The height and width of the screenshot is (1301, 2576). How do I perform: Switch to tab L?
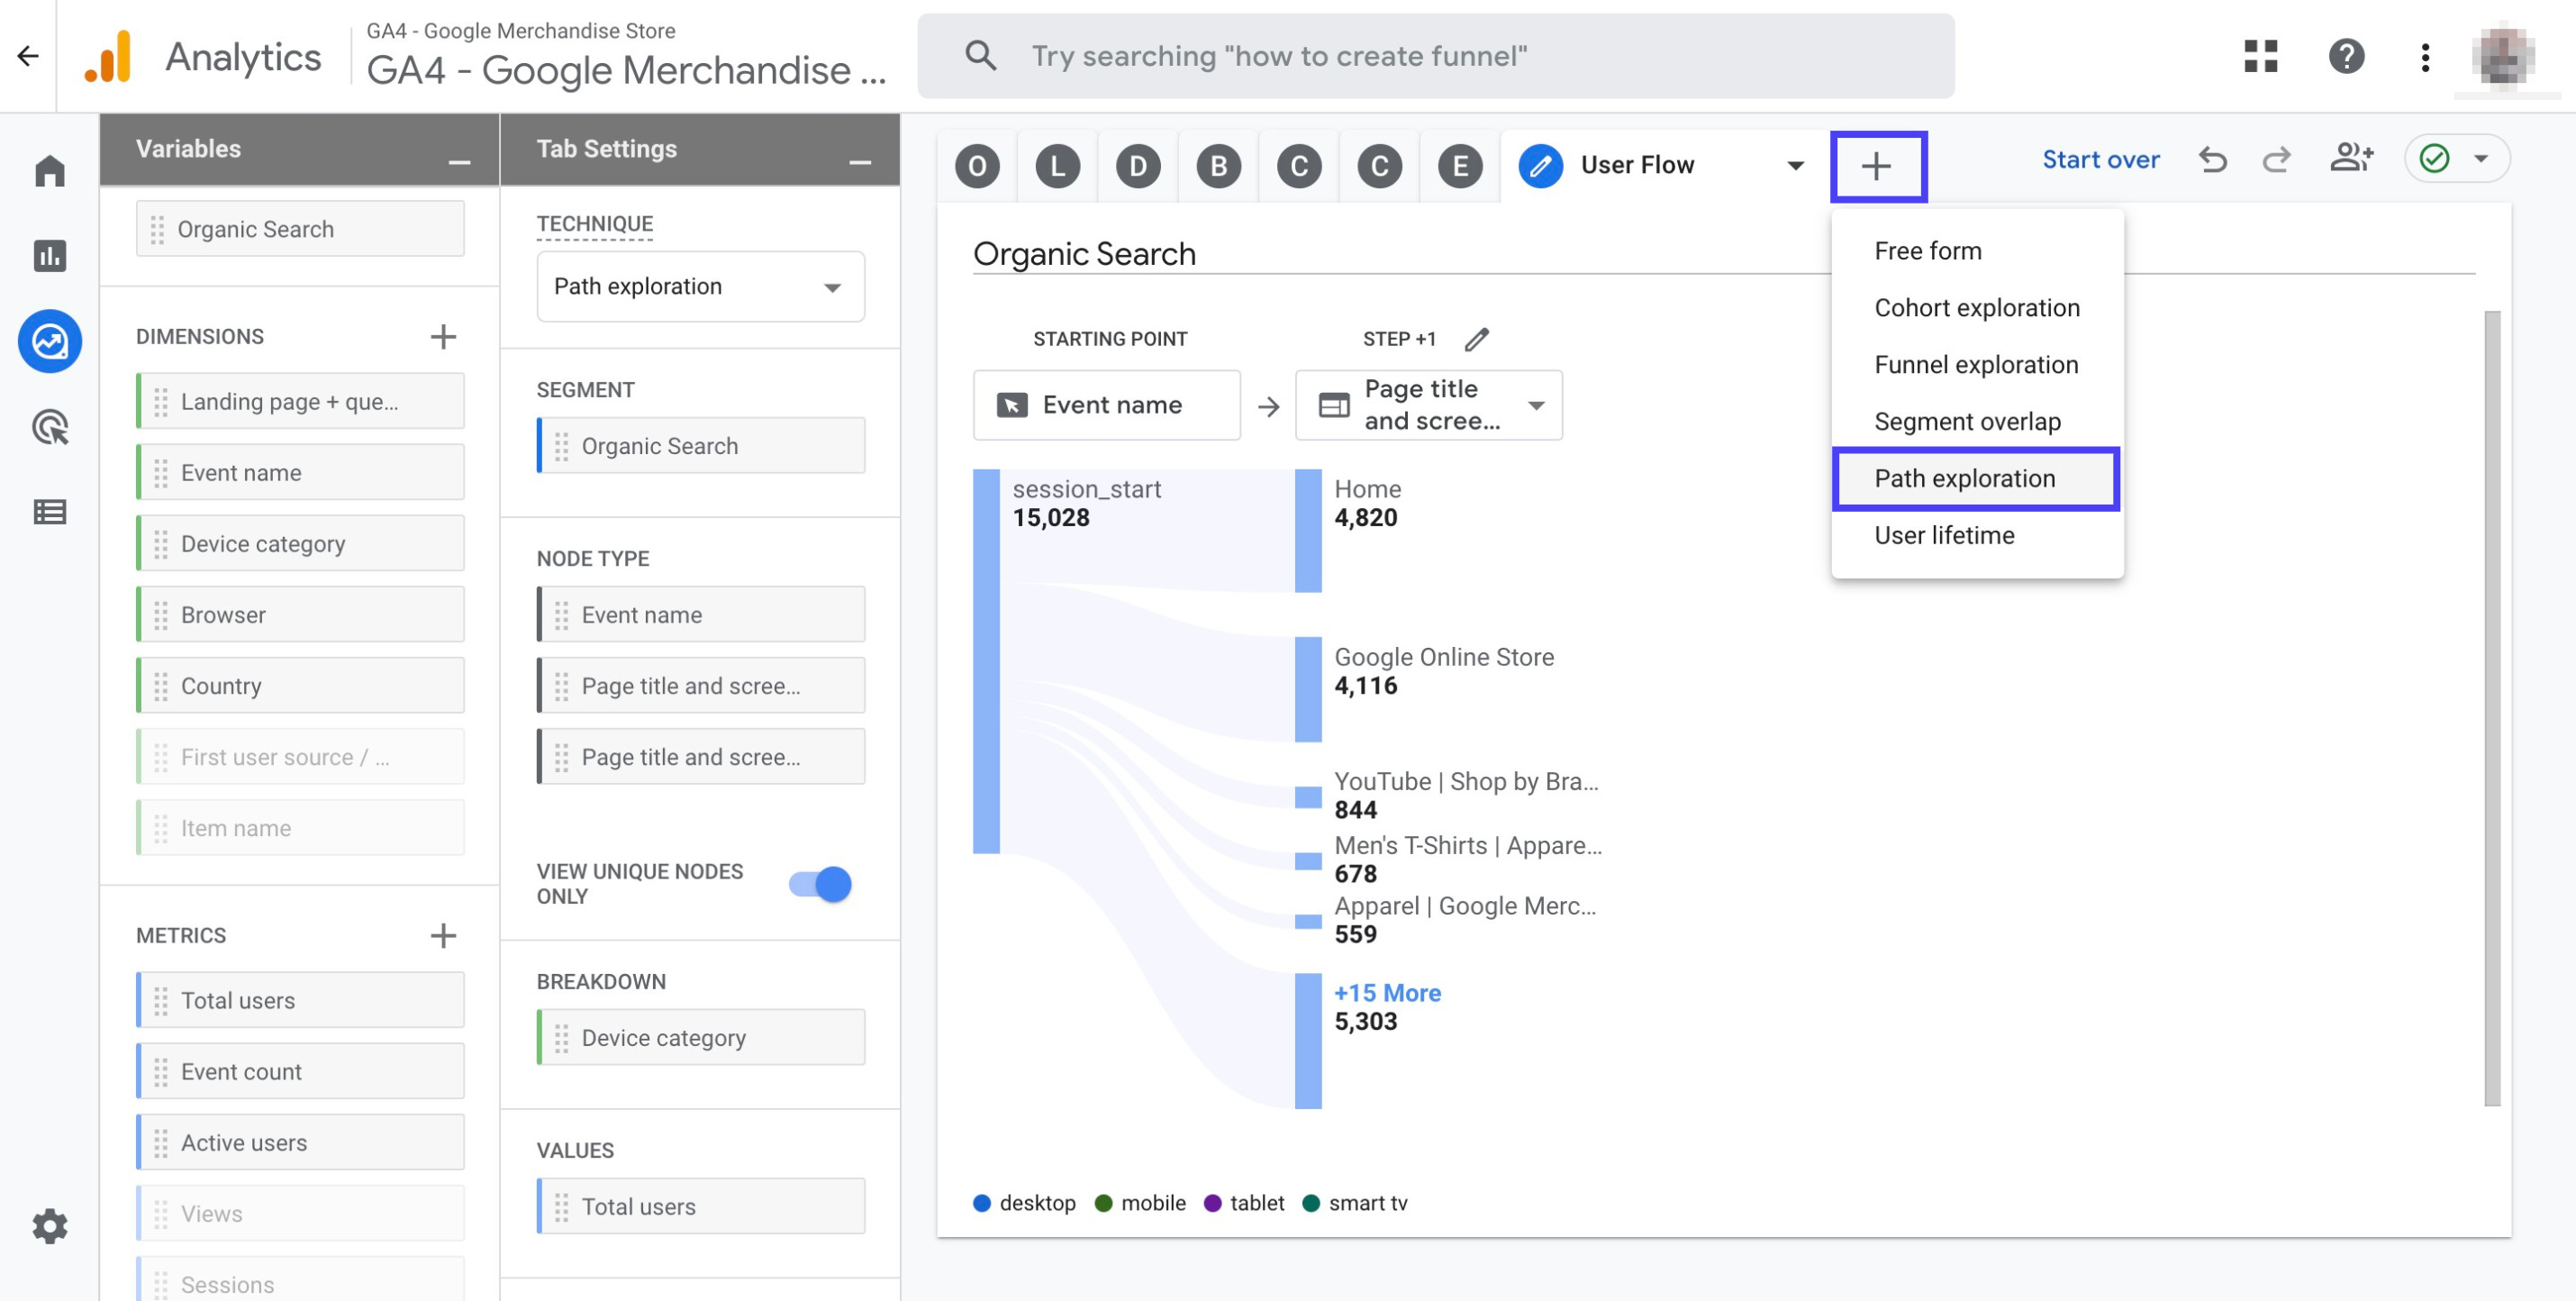coord(1057,166)
